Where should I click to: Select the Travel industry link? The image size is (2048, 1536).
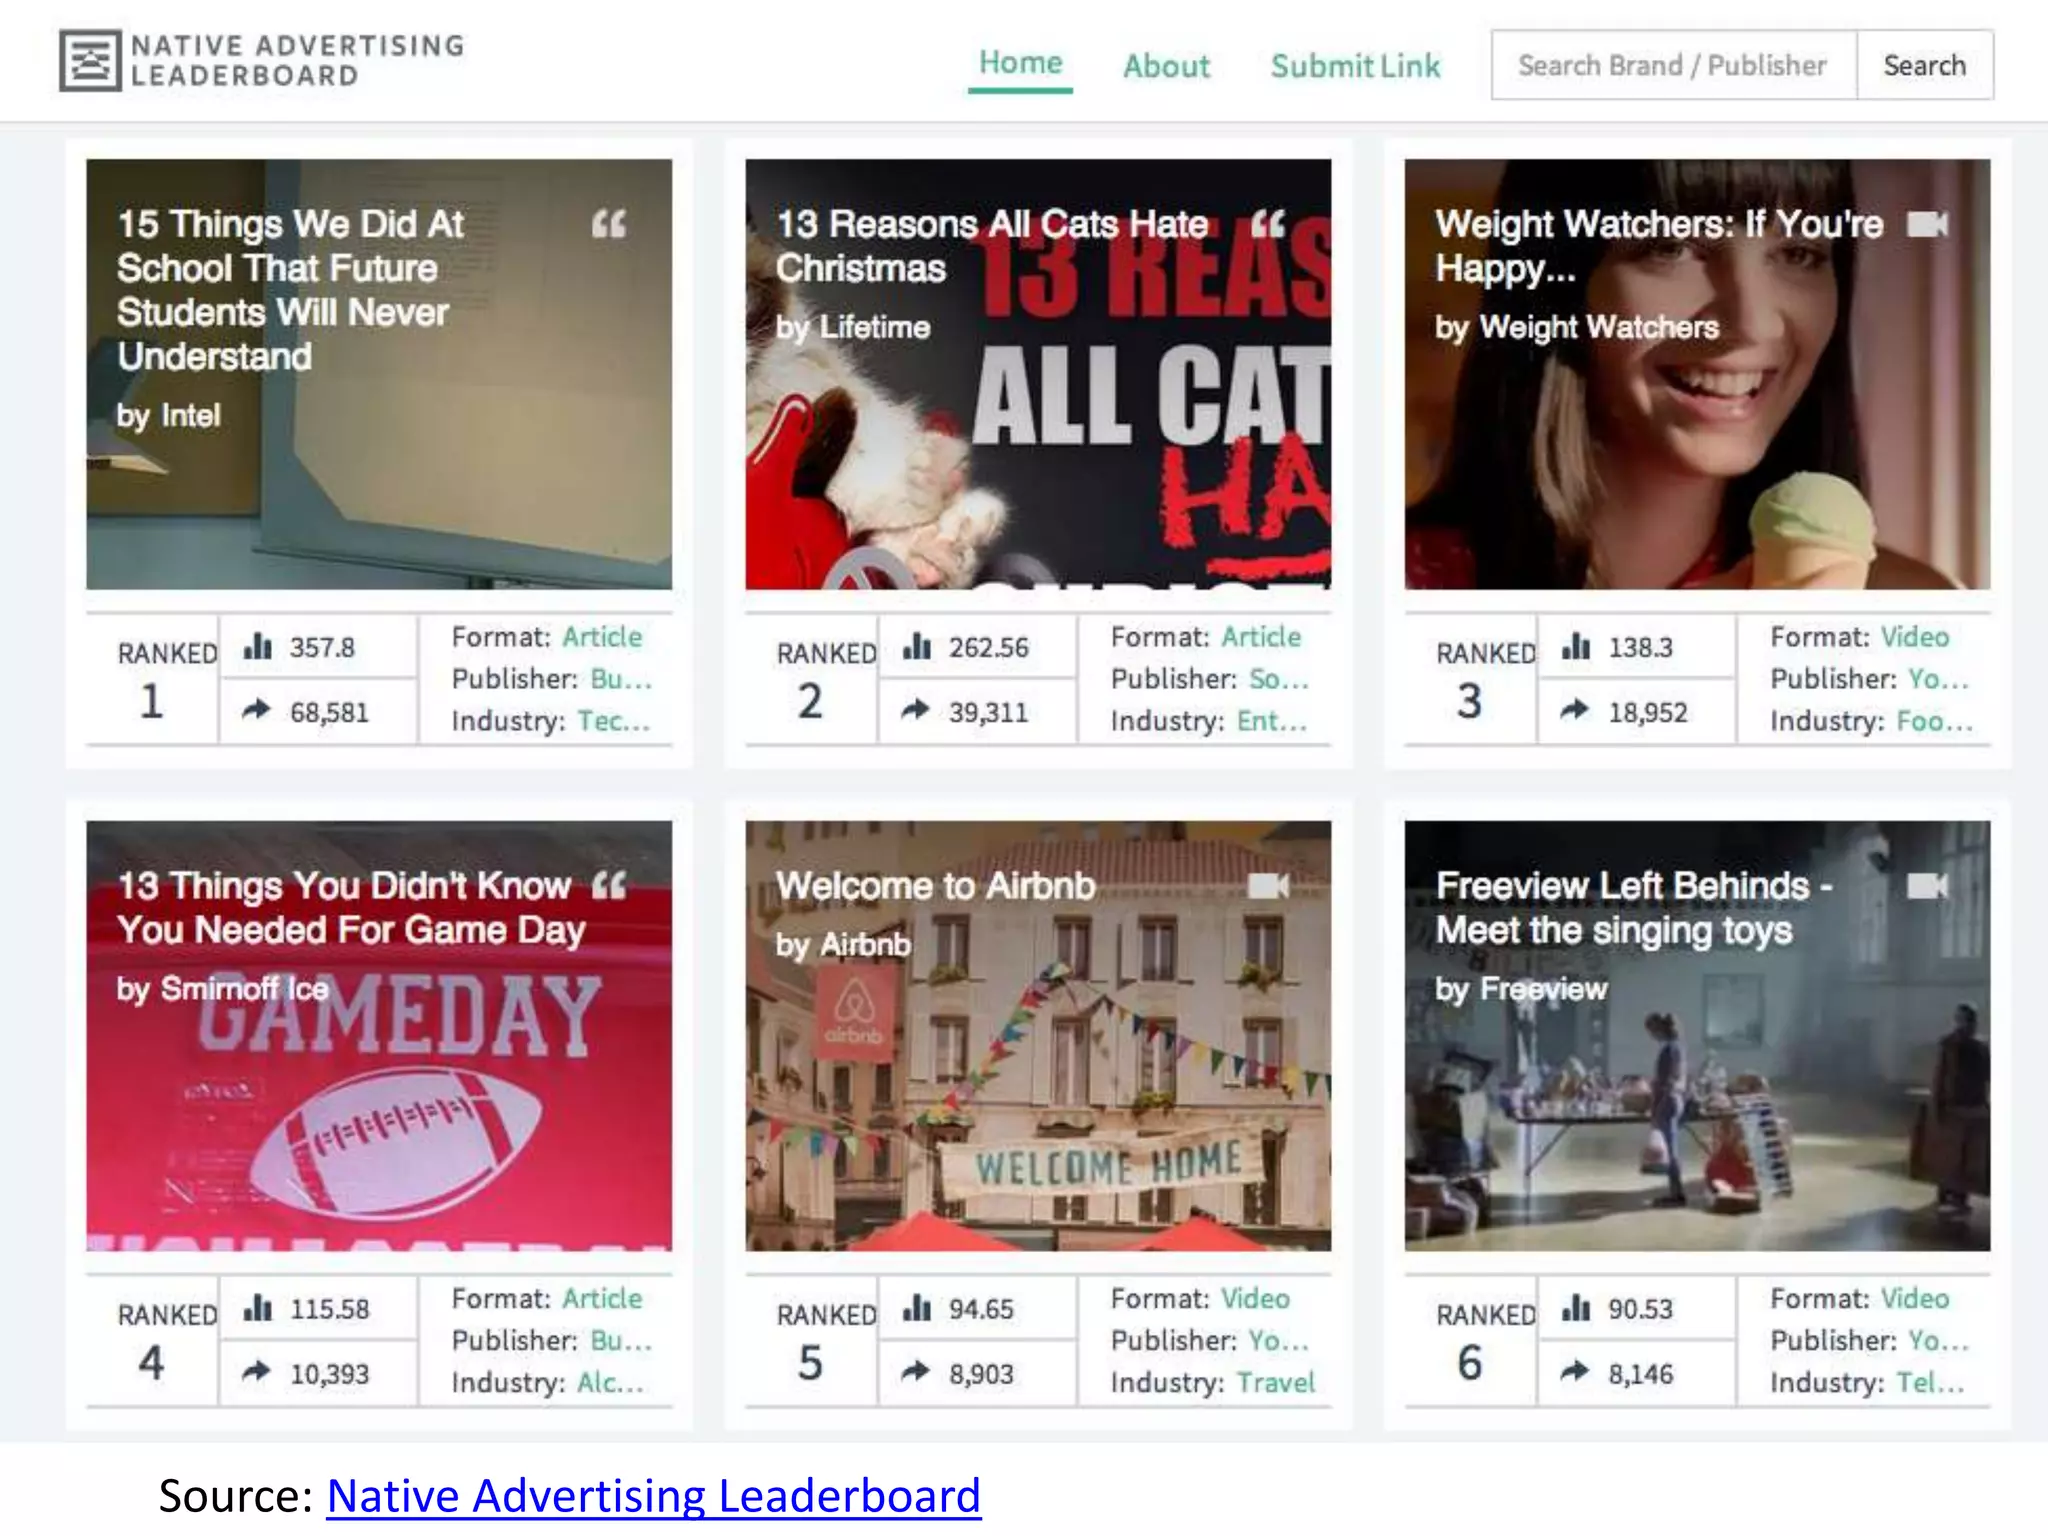point(1275,1382)
